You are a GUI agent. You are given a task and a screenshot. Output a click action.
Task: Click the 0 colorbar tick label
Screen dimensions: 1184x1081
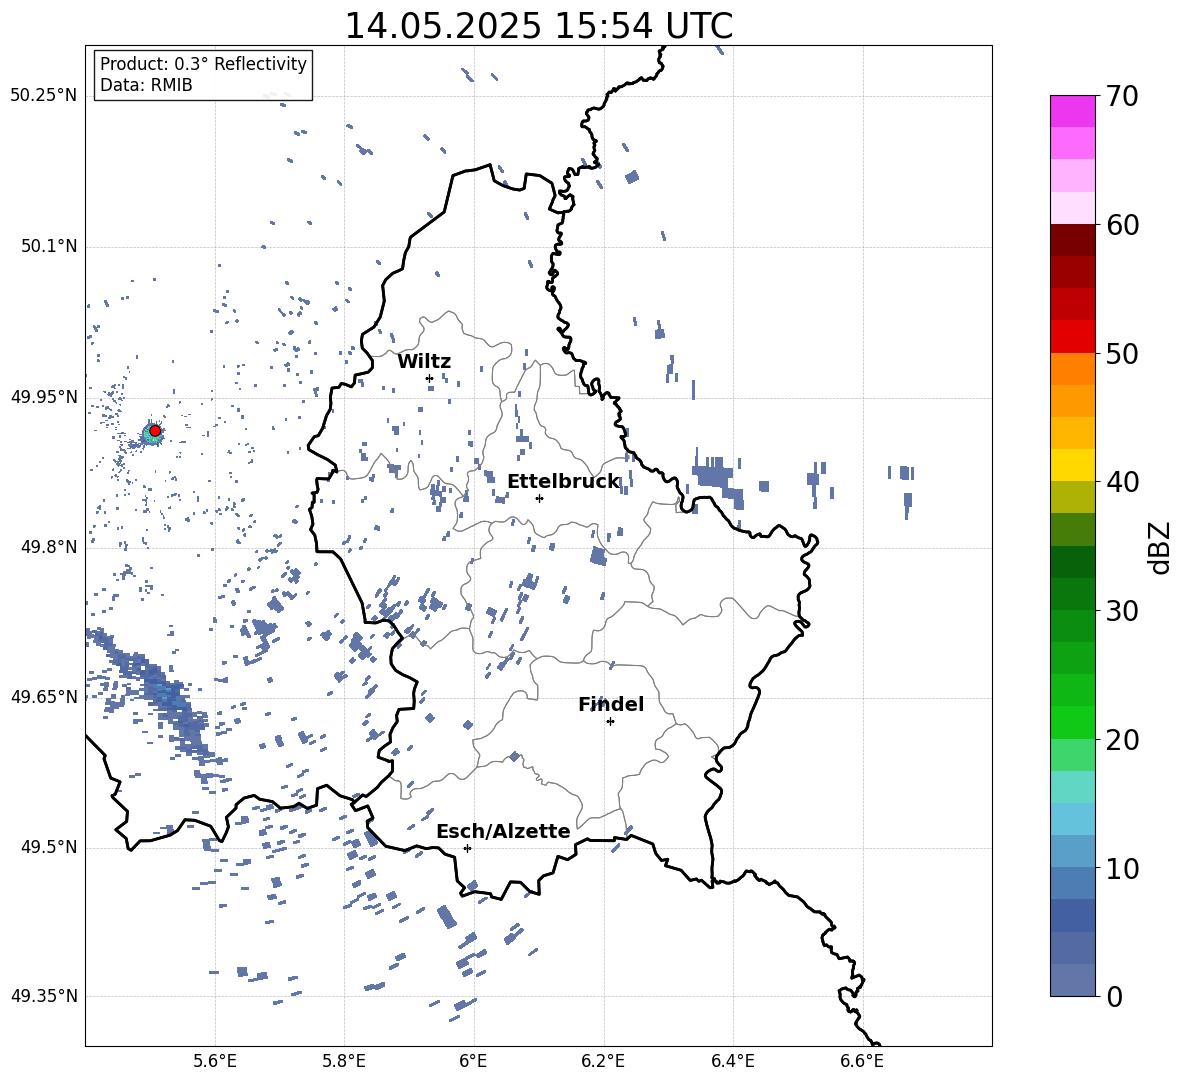(x=1114, y=996)
